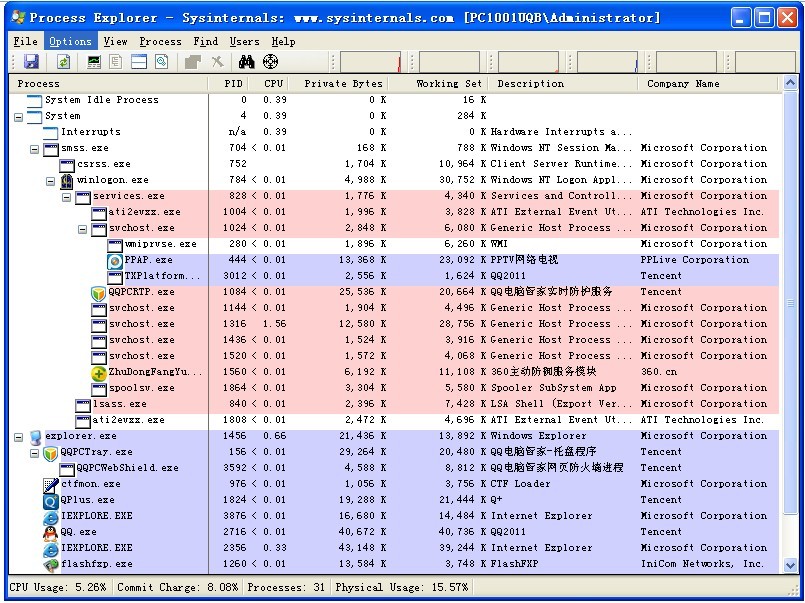Image resolution: width=805 pixels, height=603 pixels.
Task: Open the Find menu
Action: click(206, 41)
